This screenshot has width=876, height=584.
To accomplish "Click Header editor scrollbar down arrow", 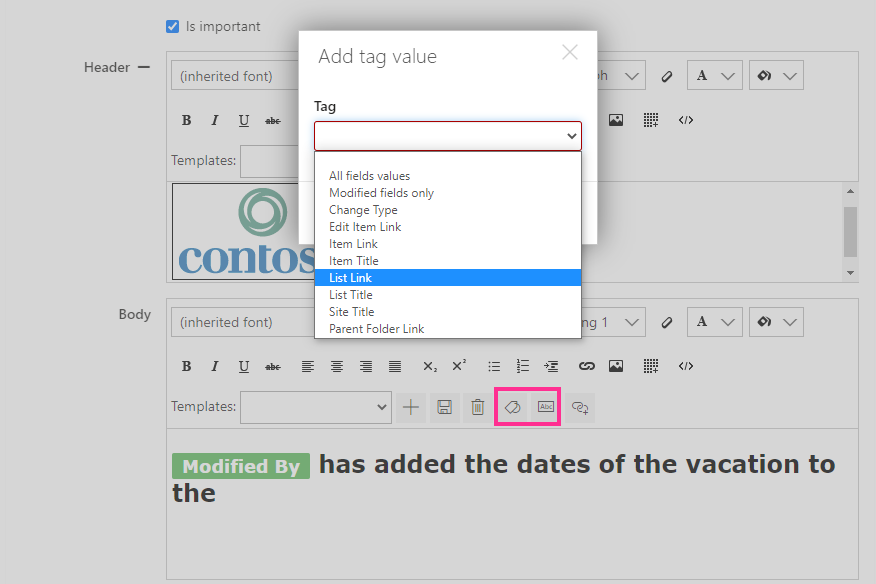I will [x=850, y=273].
